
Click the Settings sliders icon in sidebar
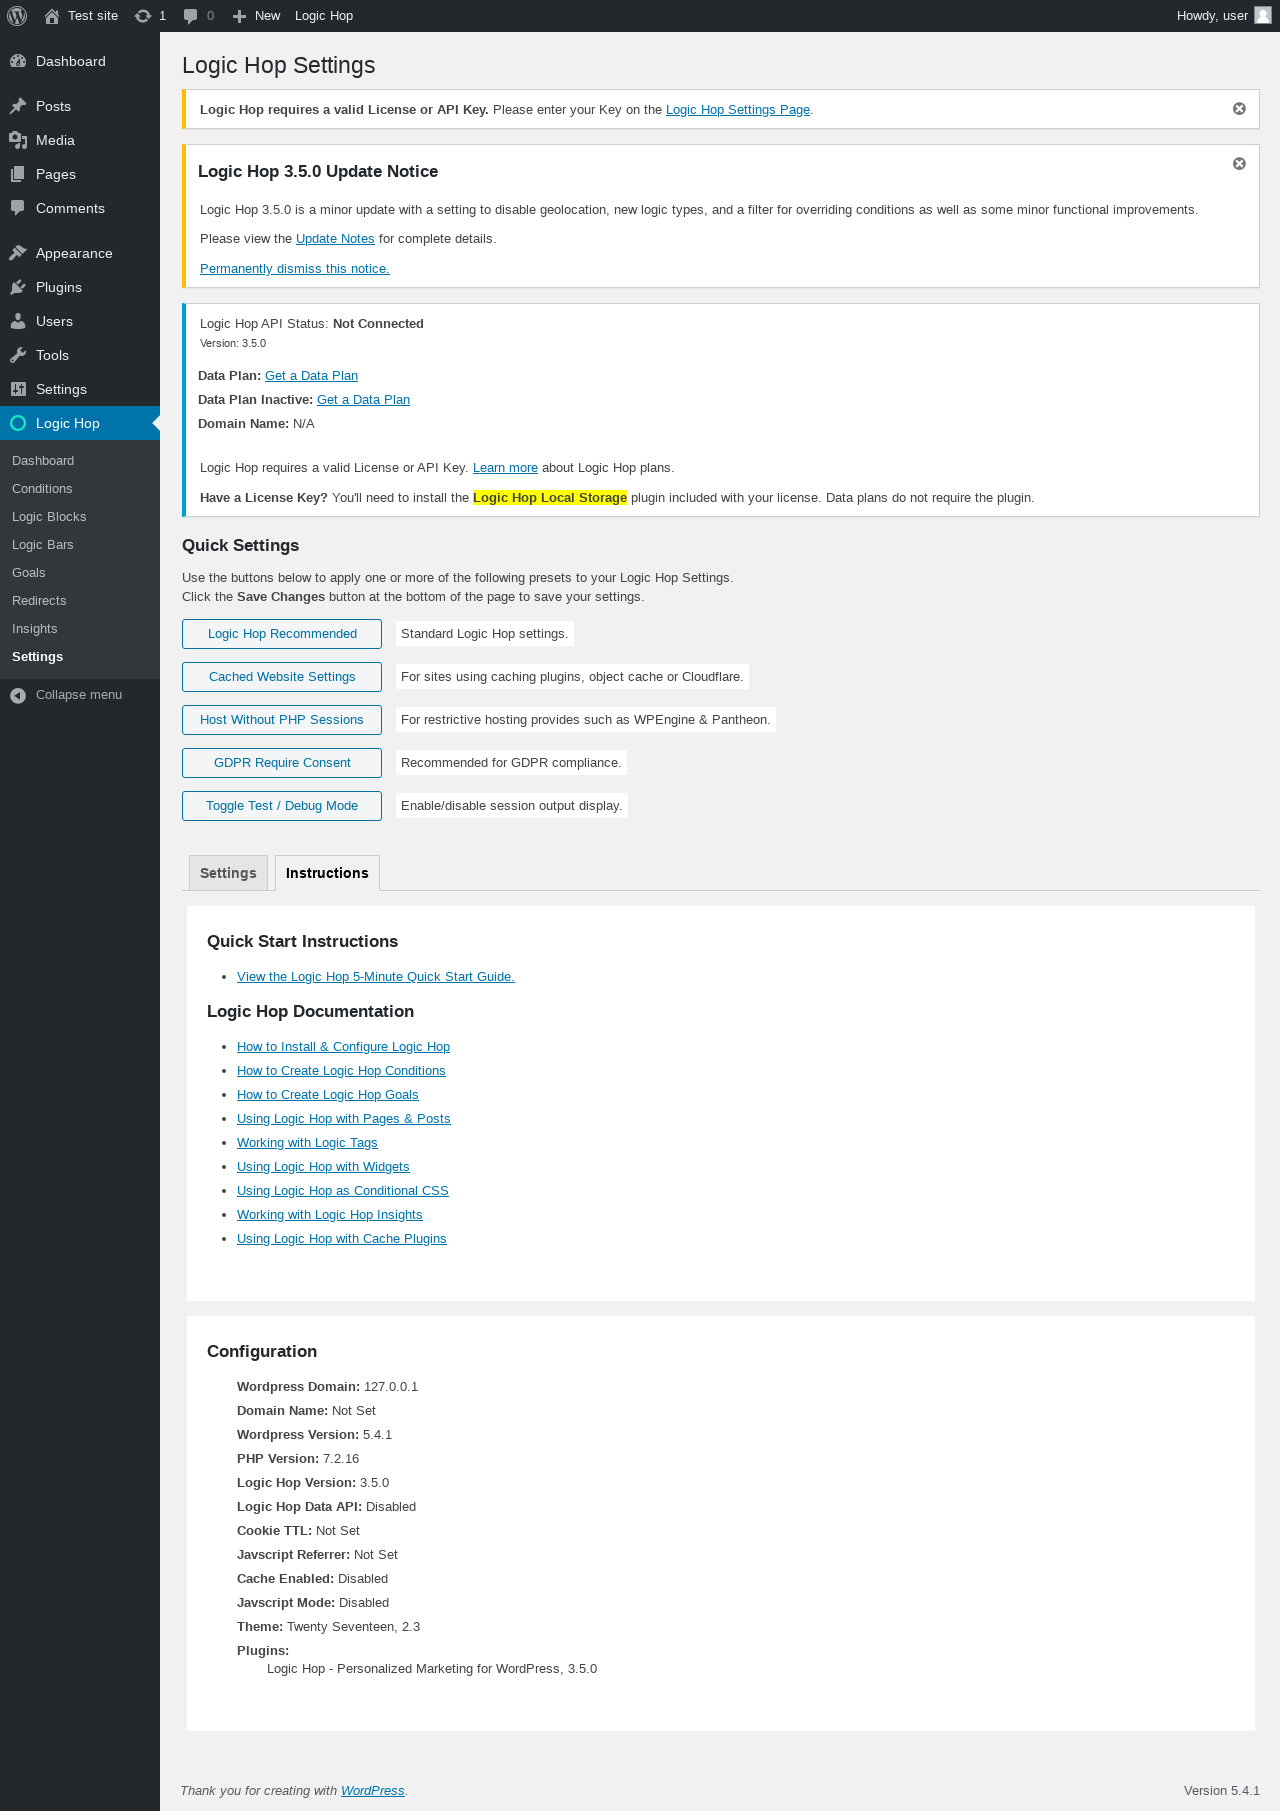pyautogui.click(x=18, y=389)
